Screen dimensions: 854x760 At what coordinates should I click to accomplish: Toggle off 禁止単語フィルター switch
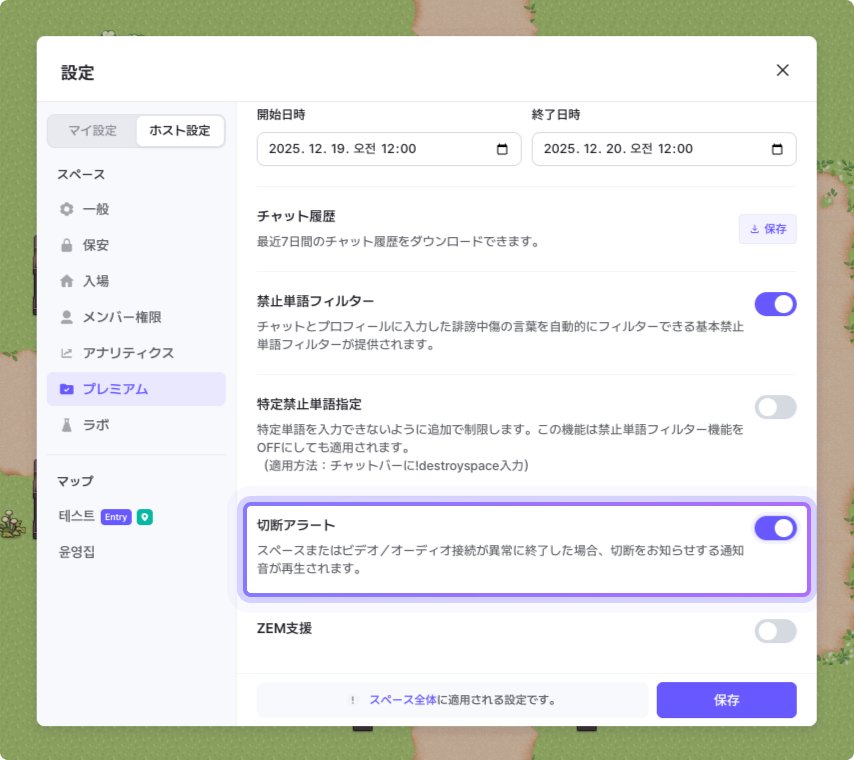click(775, 304)
